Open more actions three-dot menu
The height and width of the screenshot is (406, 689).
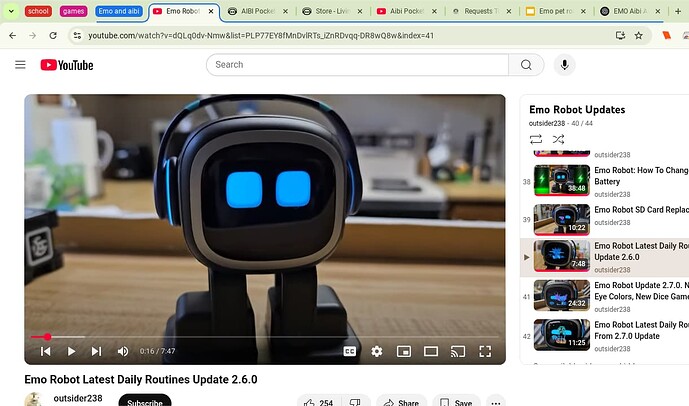496,402
